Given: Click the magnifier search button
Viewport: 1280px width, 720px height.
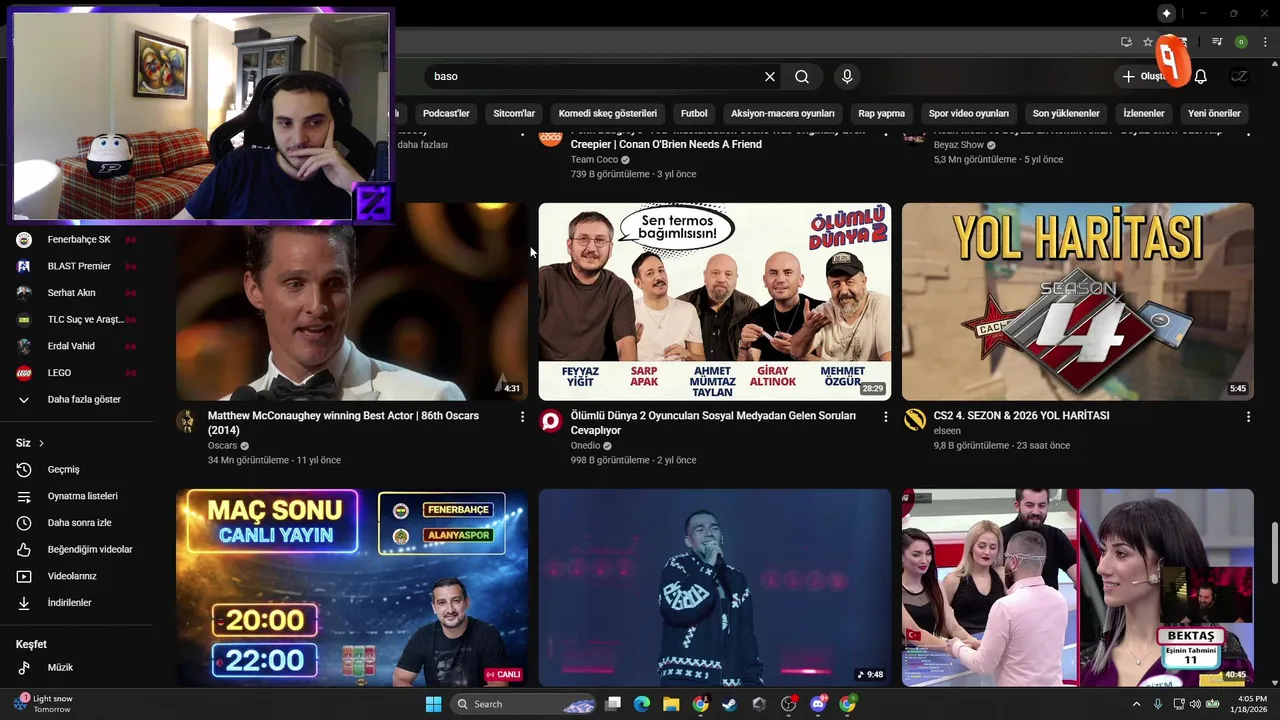Looking at the screenshot, I should (802, 76).
